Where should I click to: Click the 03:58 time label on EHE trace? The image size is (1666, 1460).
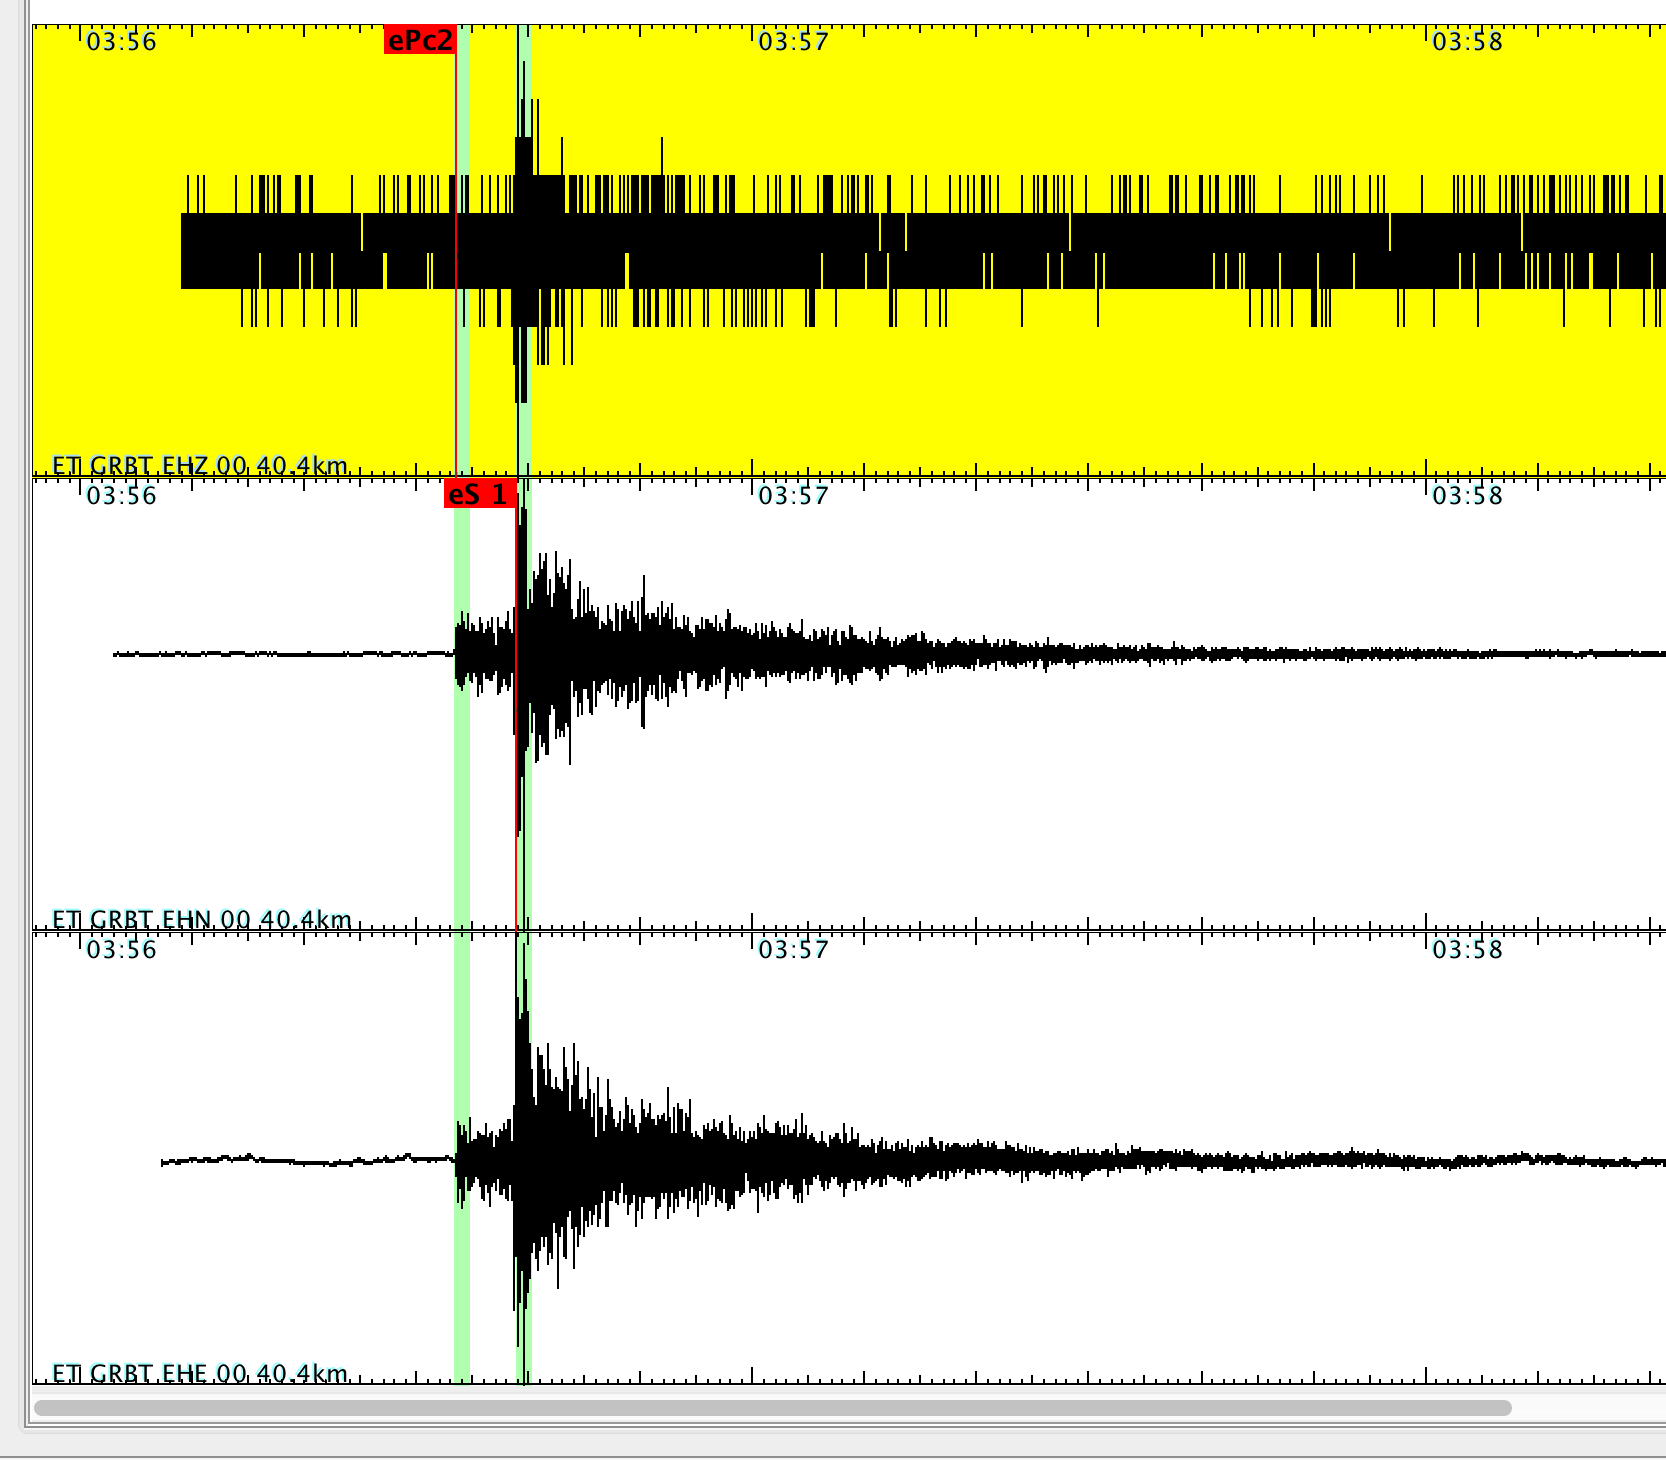pos(1467,950)
